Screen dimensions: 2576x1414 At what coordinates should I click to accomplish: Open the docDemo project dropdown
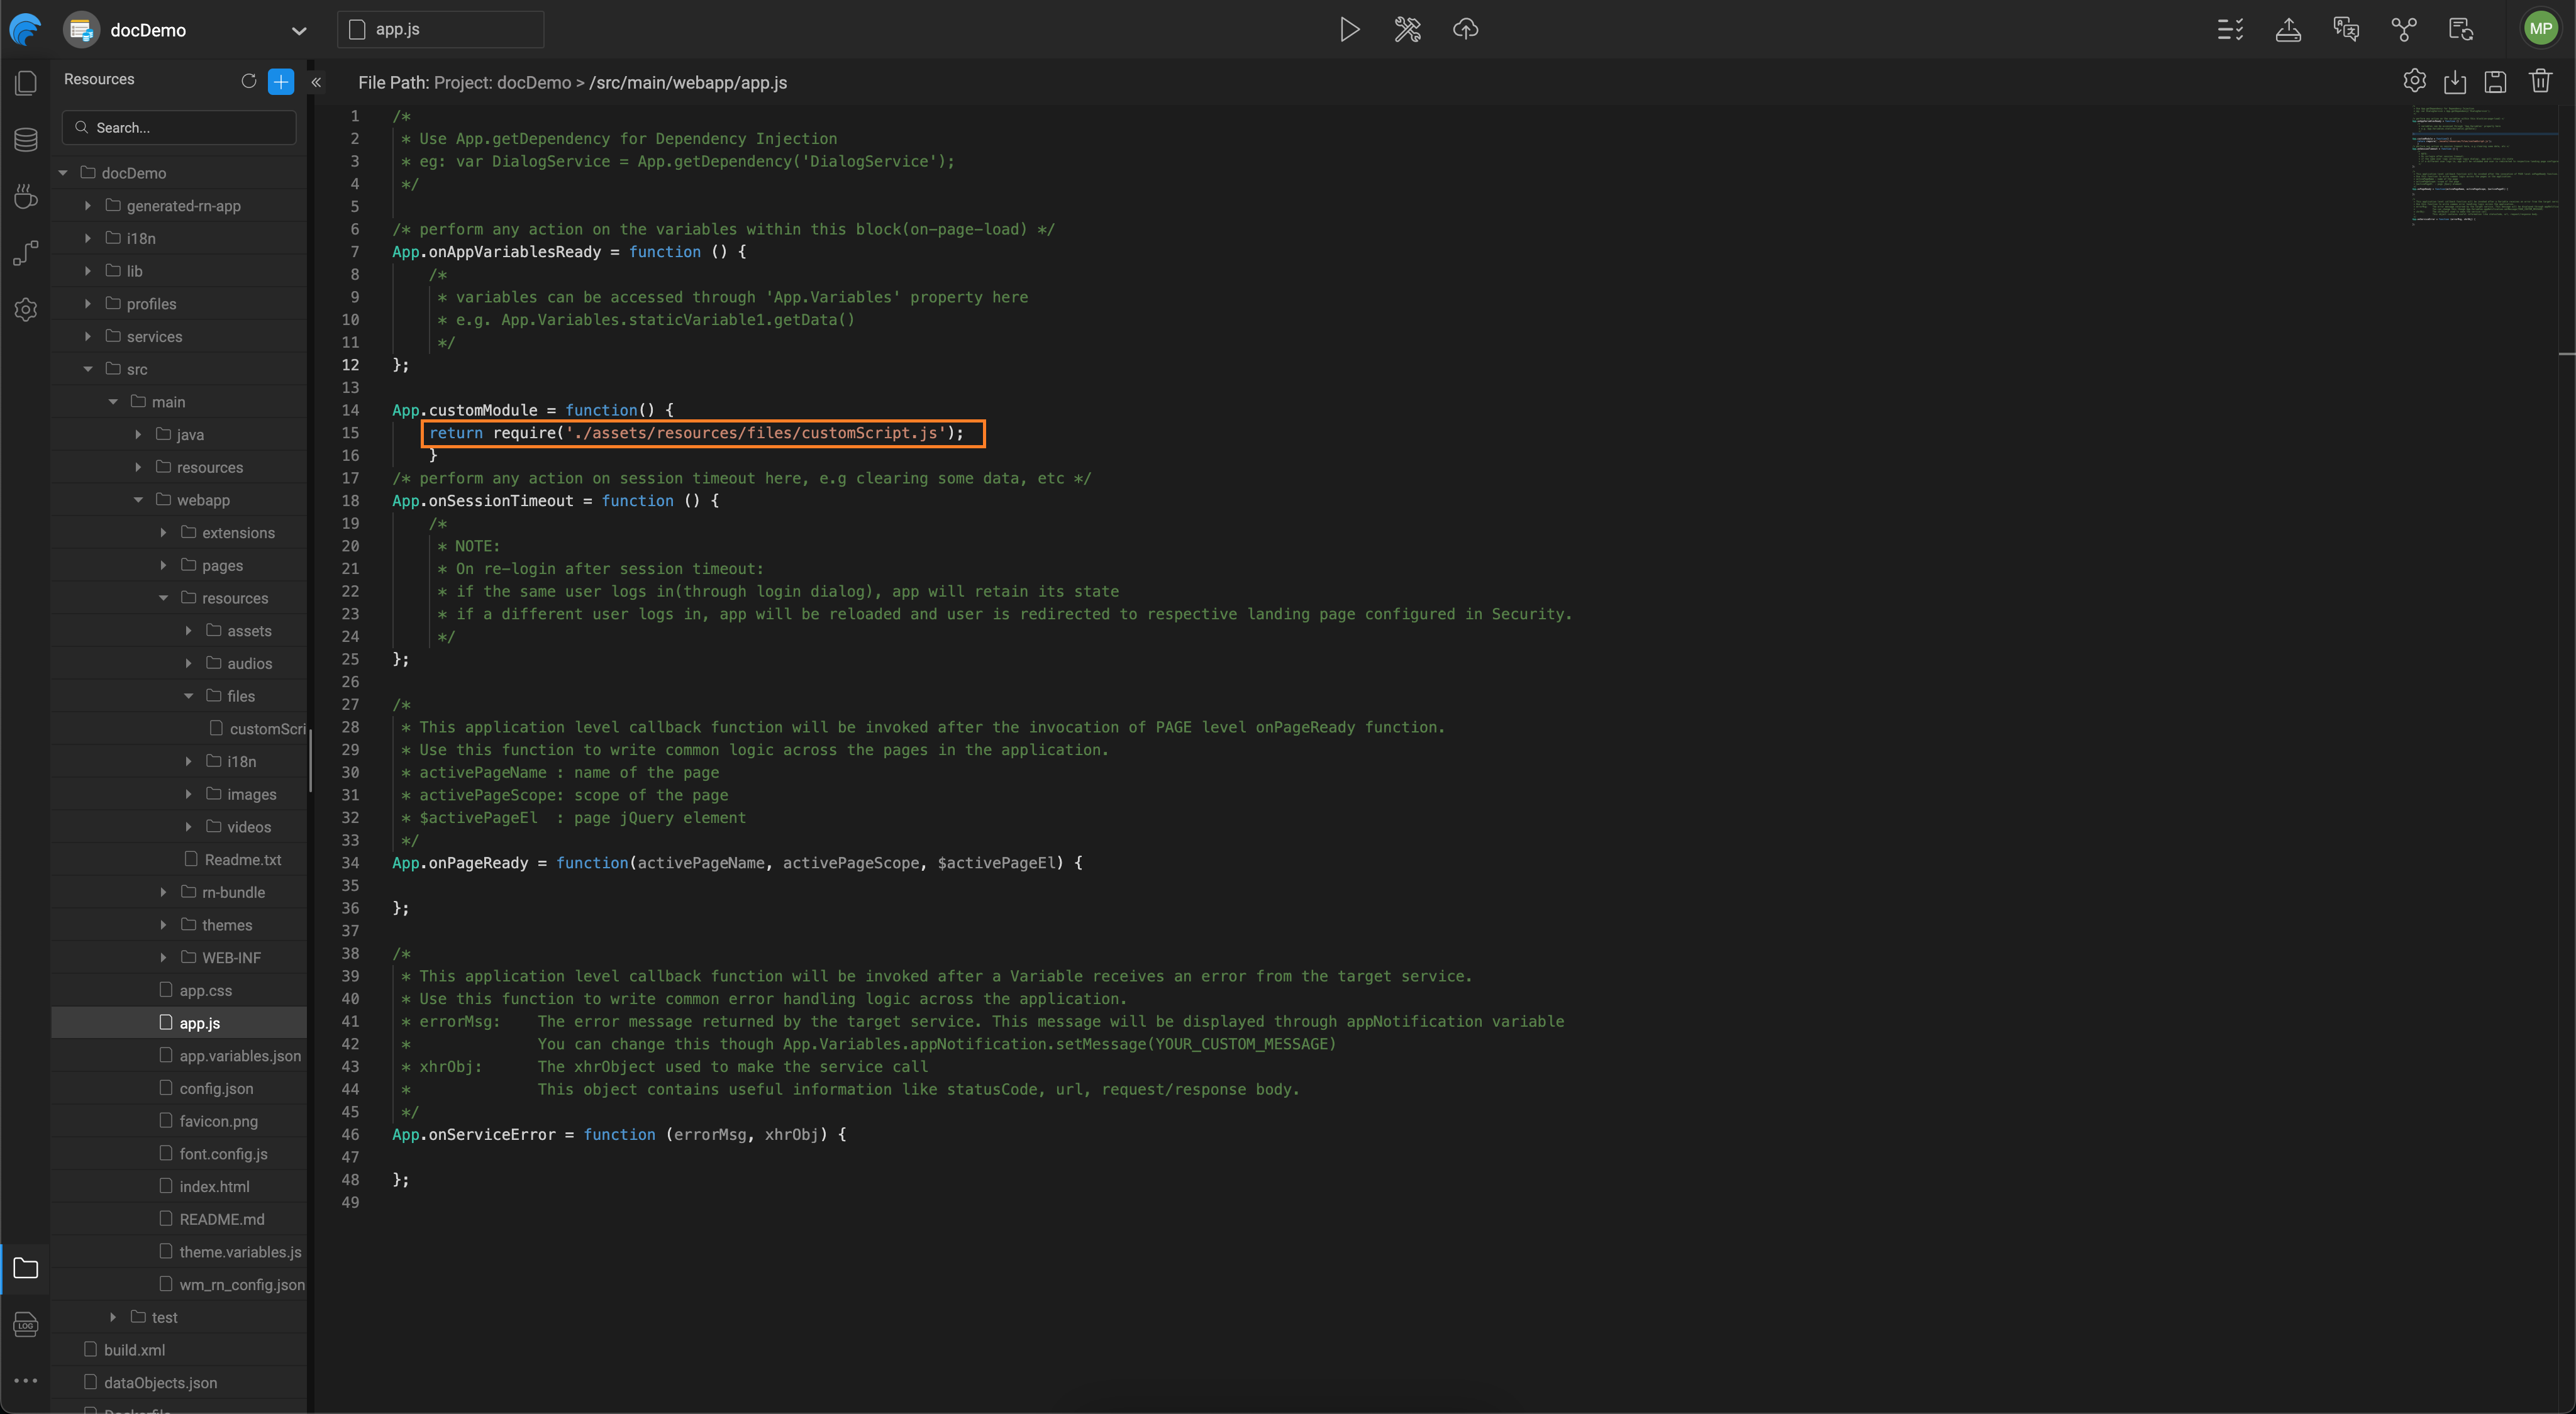click(x=298, y=31)
